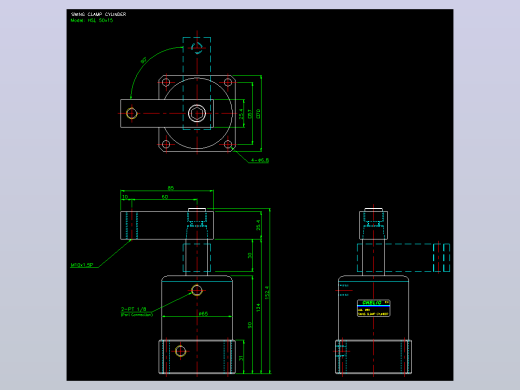
Task: Select the '2-PT 1/8' port callout
Action: (133, 309)
